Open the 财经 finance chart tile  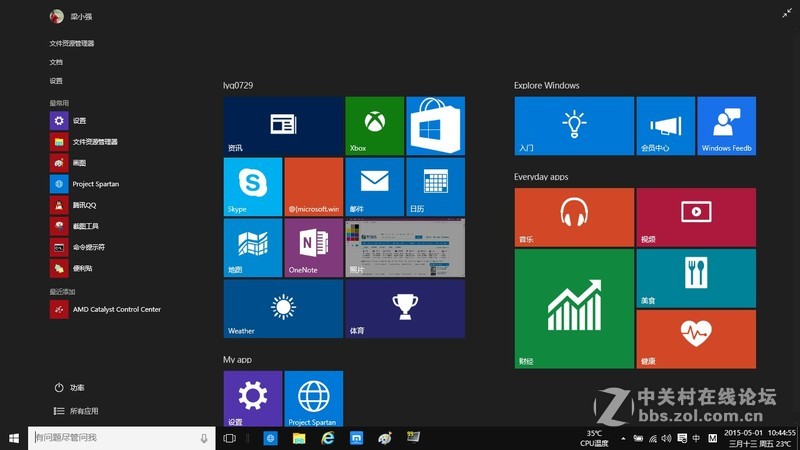tap(574, 309)
